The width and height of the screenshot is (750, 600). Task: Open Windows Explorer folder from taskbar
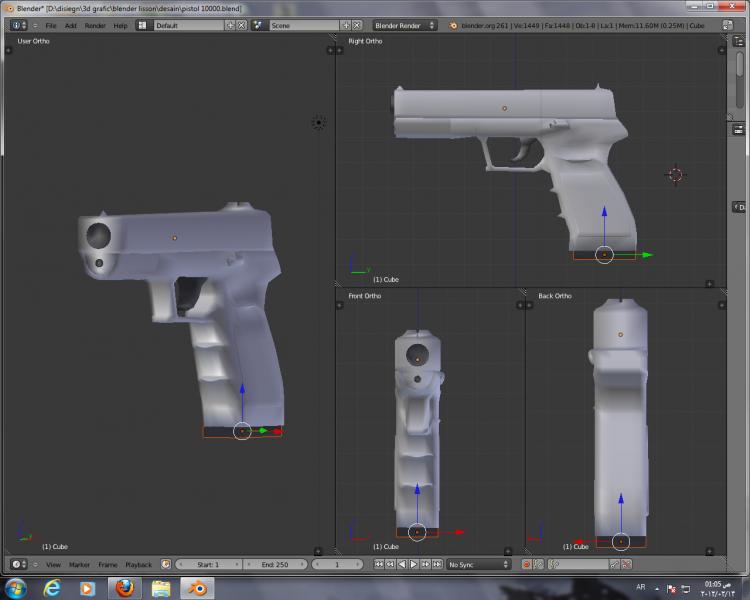[161, 588]
